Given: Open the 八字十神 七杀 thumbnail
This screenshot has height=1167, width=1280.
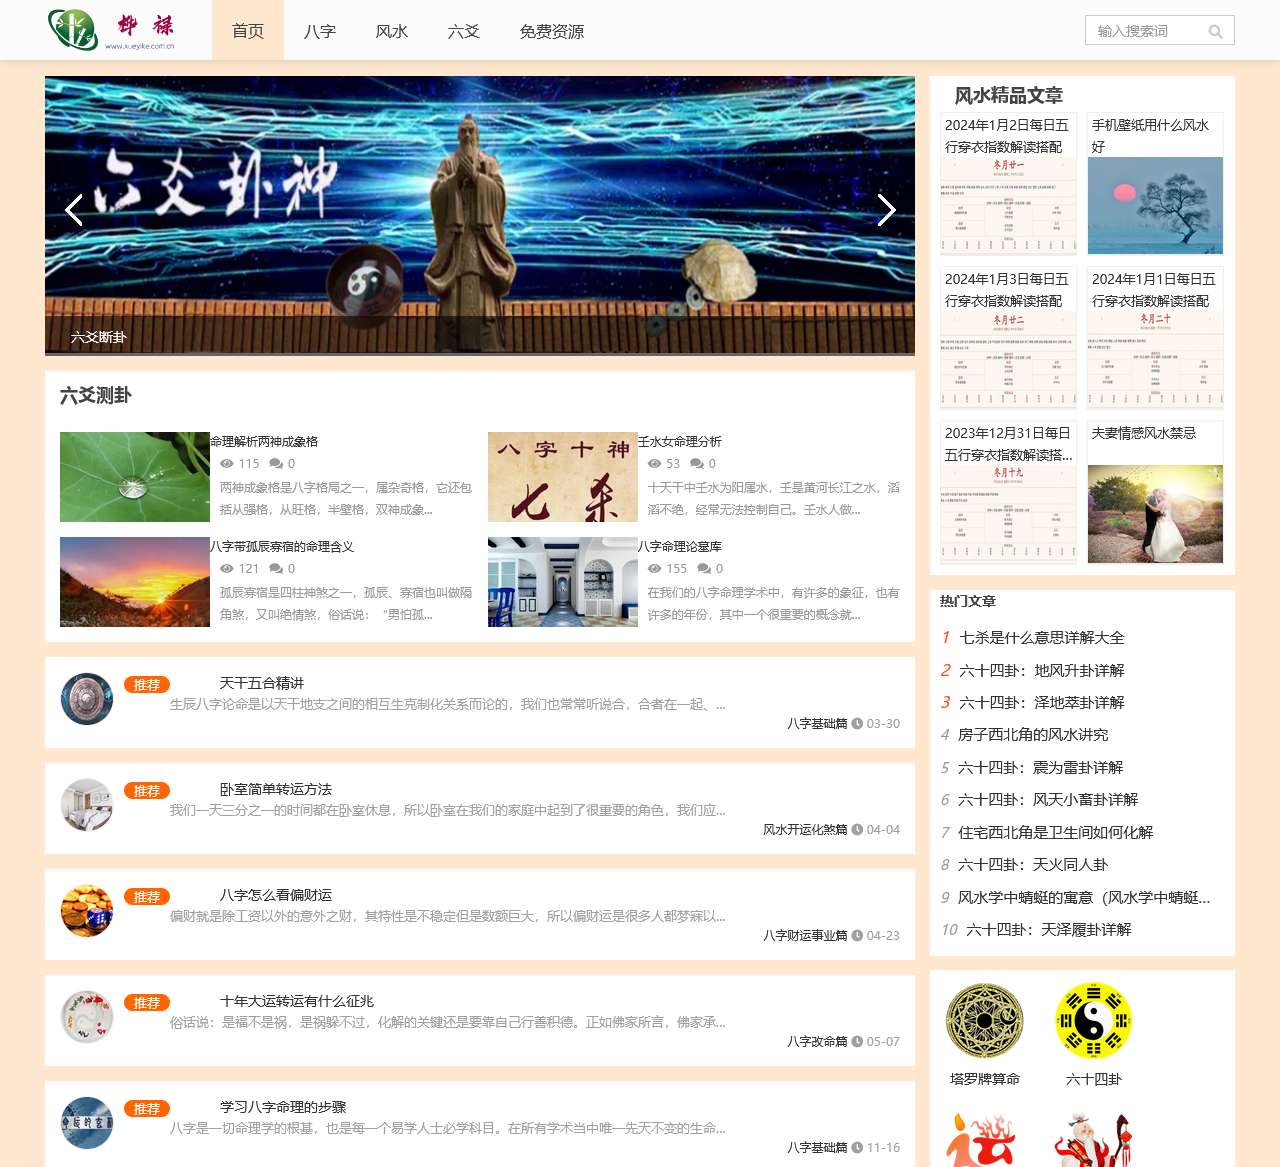Looking at the screenshot, I should click(563, 477).
